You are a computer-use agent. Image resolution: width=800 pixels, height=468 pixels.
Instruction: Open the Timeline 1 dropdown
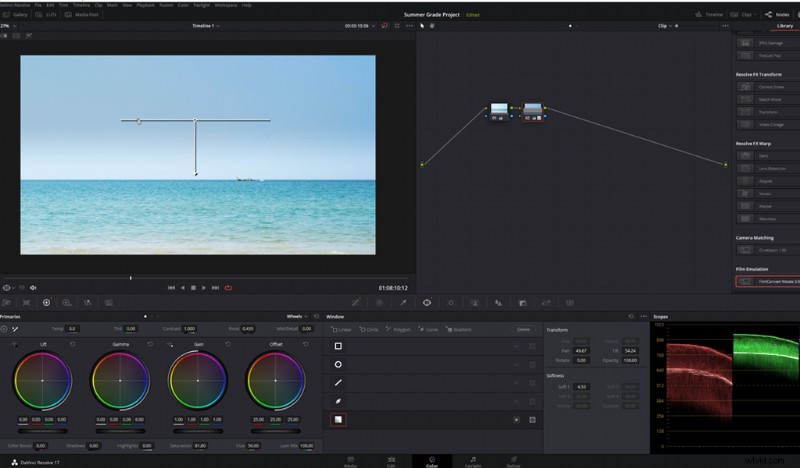[206, 26]
